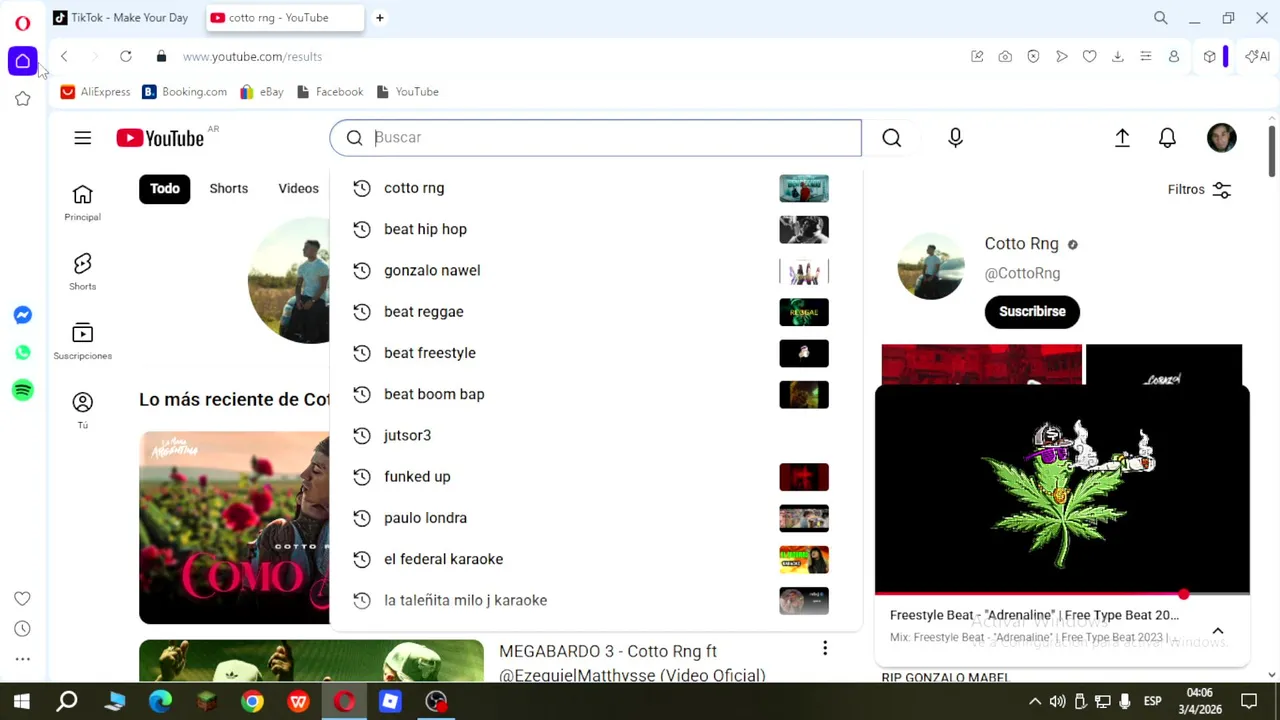The image size is (1280, 720).
Task: Open the Opera AI button
Action: tap(1257, 56)
